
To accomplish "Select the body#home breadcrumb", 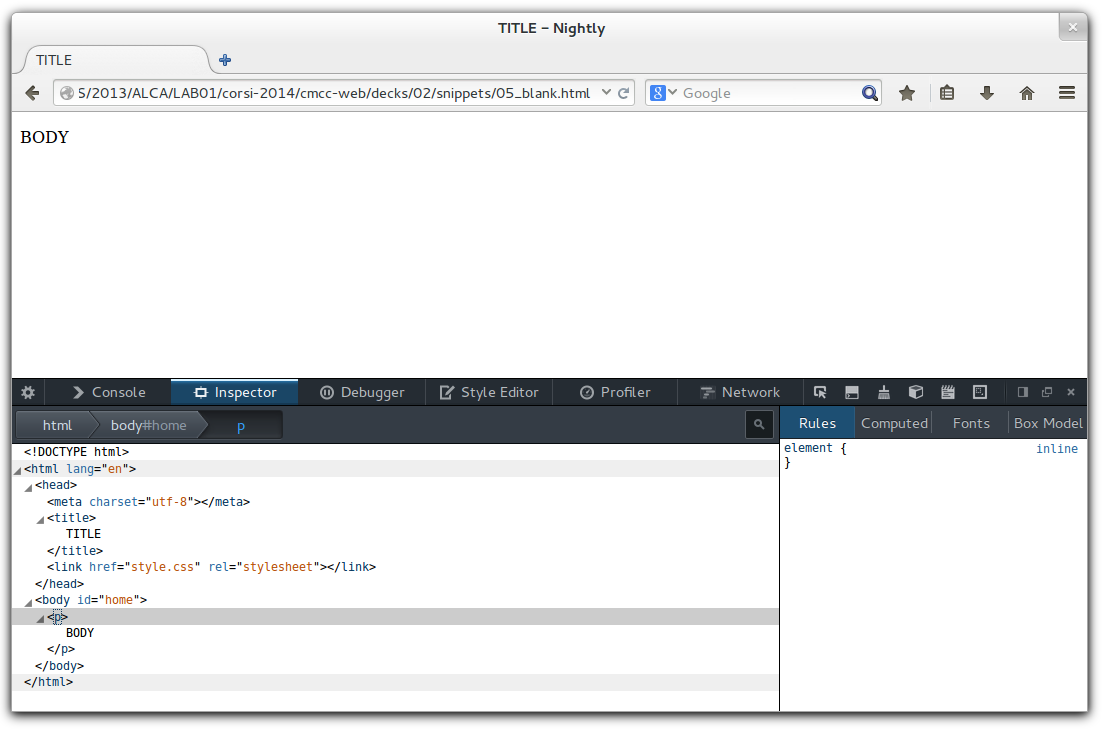I will [x=148, y=425].
